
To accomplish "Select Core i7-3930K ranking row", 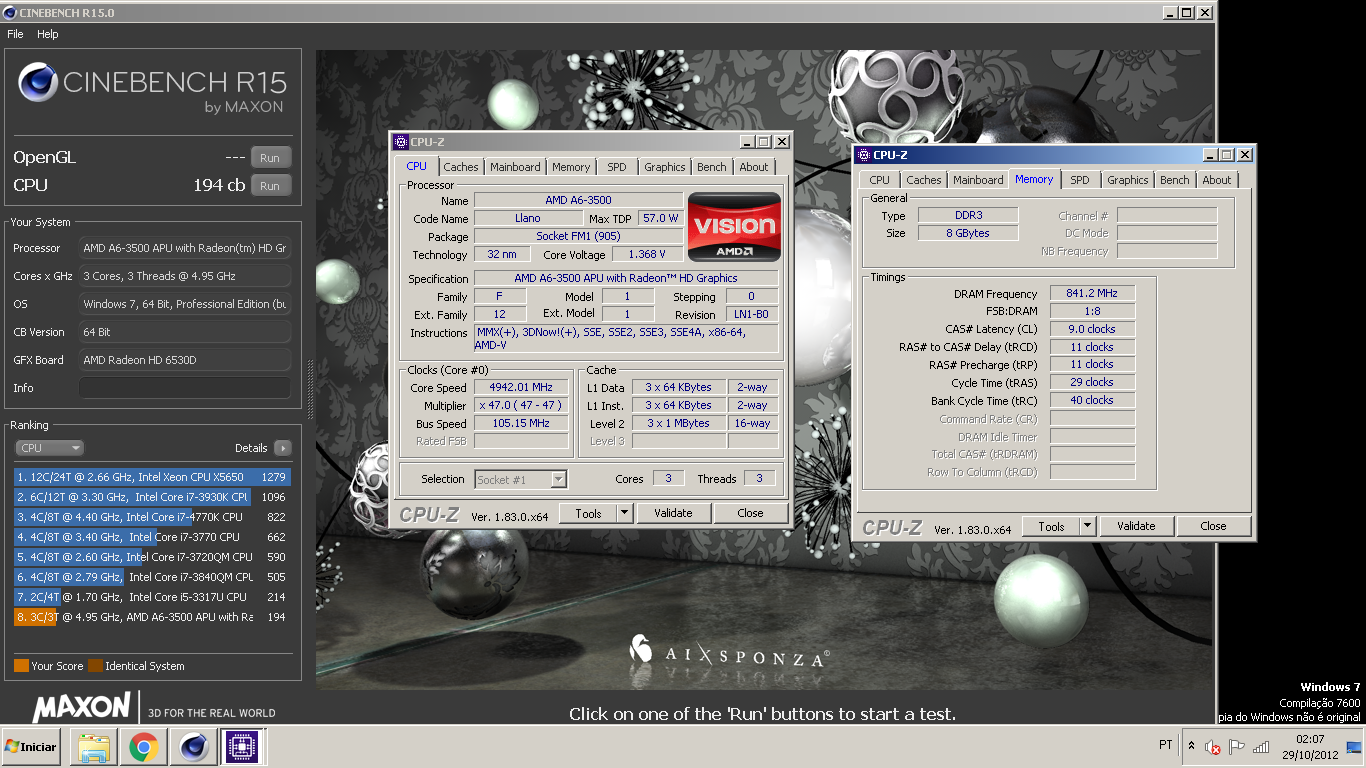I will coord(152,497).
